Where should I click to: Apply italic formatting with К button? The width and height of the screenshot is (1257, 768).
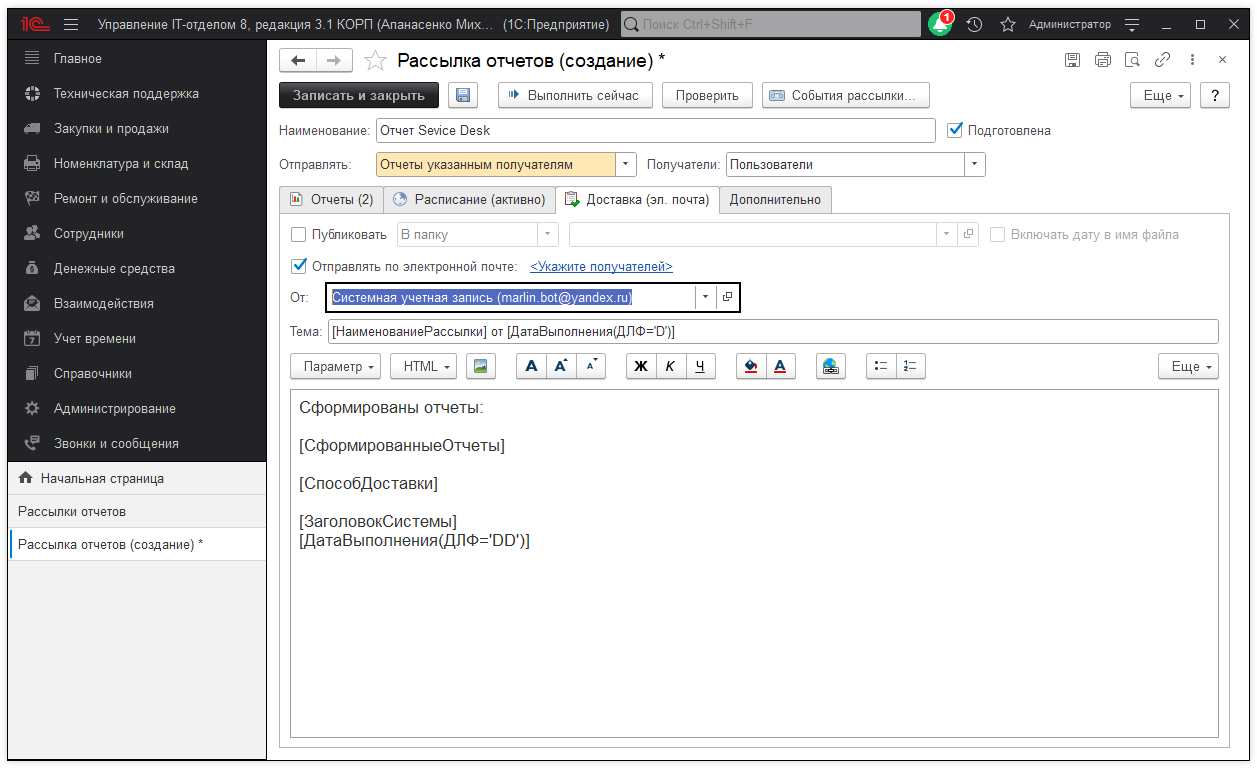[670, 367]
